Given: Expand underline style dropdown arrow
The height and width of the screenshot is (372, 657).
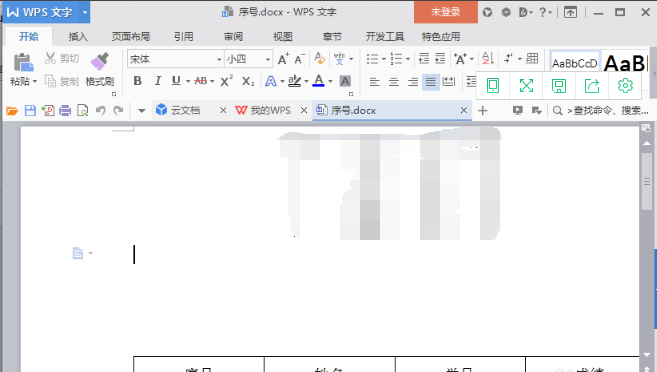Looking at the screenshot, I should coord(188,81).
